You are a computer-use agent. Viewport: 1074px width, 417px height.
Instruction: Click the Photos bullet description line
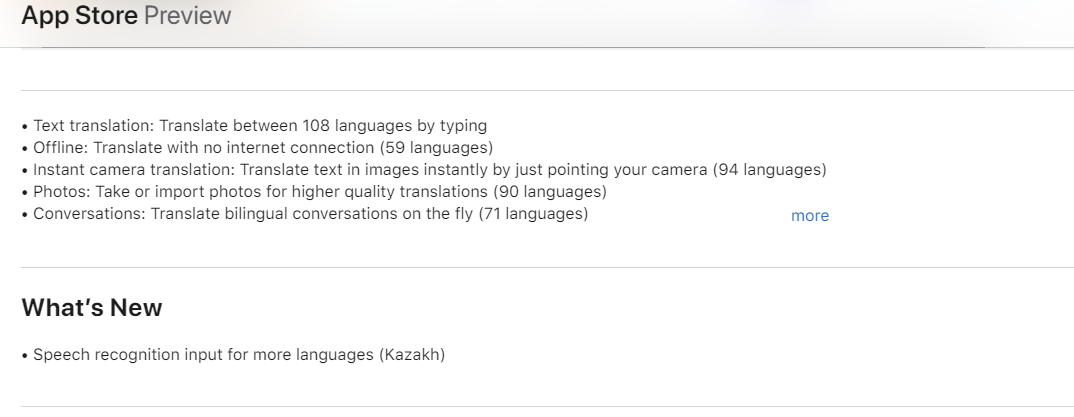(314, 192)
